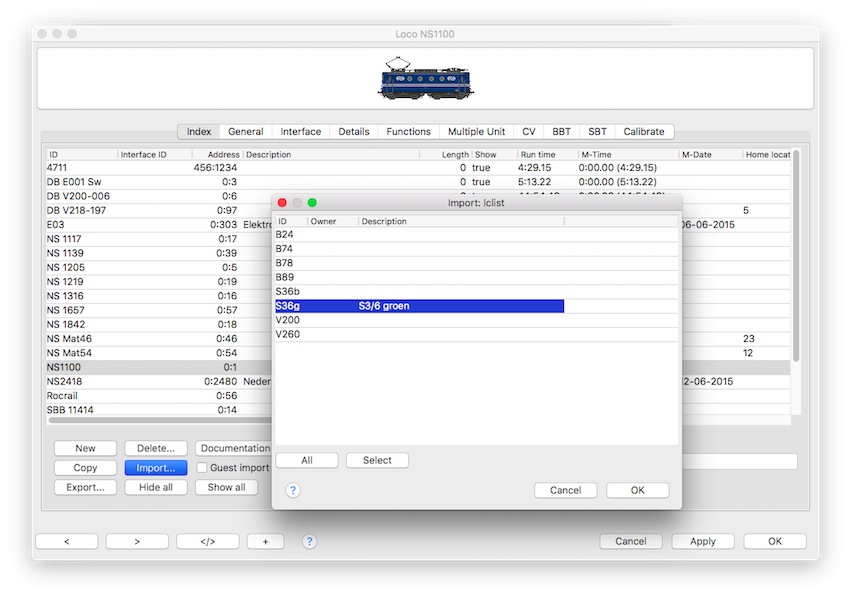Open the Calibrate tab

tap(643, 132)
